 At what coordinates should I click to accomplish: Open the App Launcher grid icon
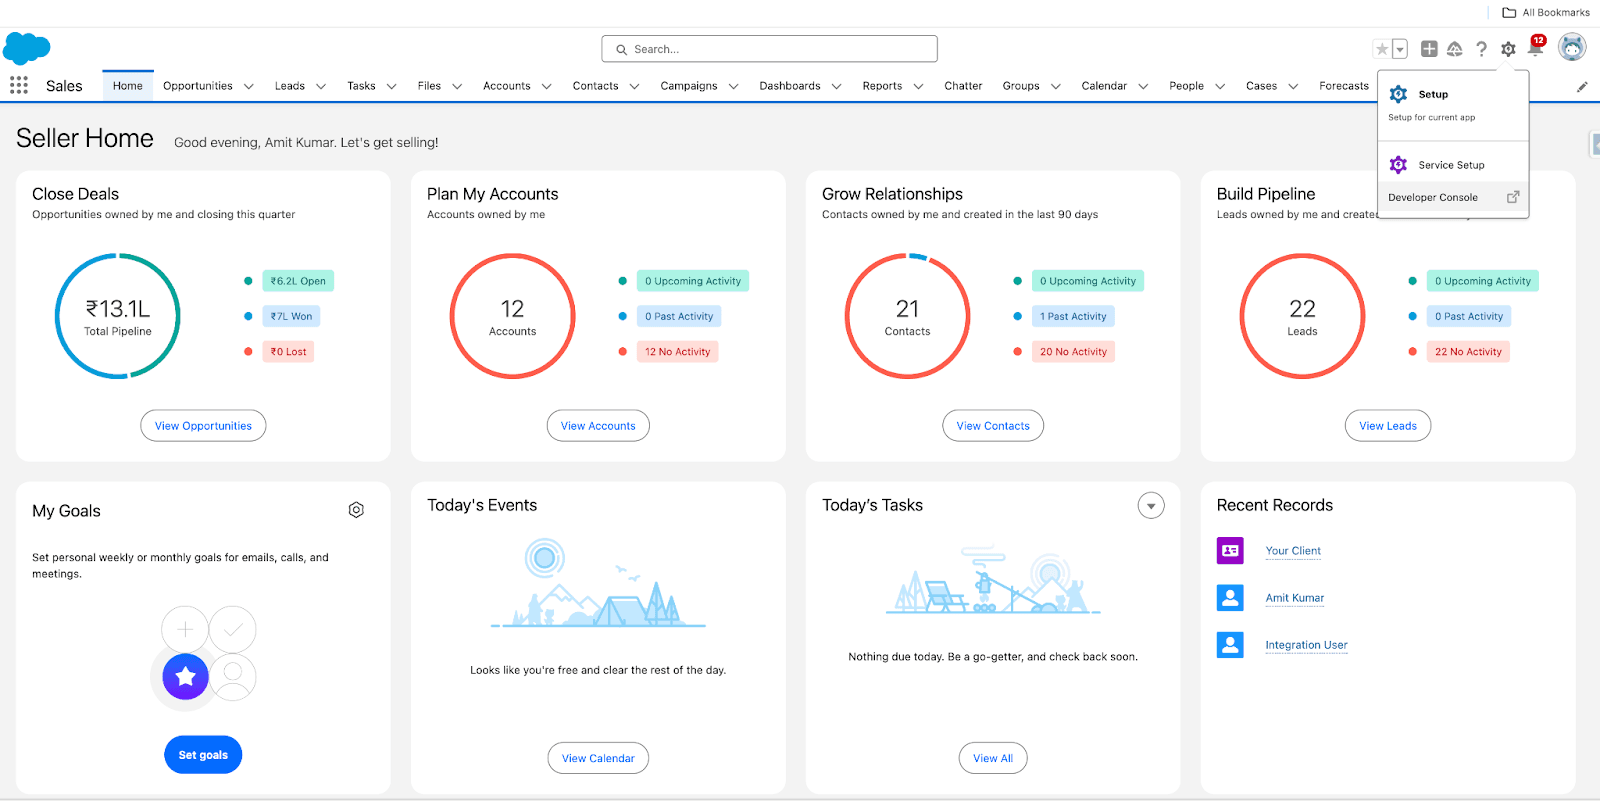19,86
